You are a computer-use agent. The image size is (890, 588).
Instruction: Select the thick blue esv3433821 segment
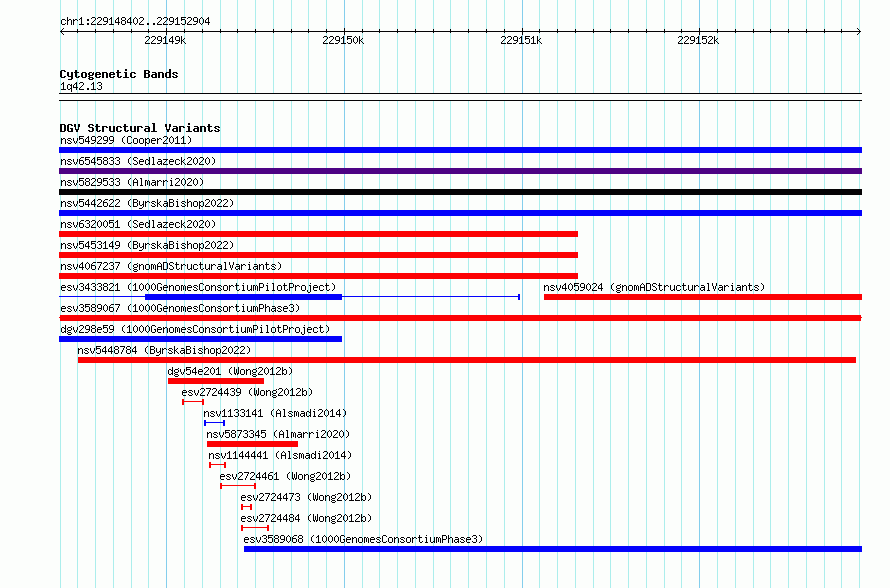244,297
